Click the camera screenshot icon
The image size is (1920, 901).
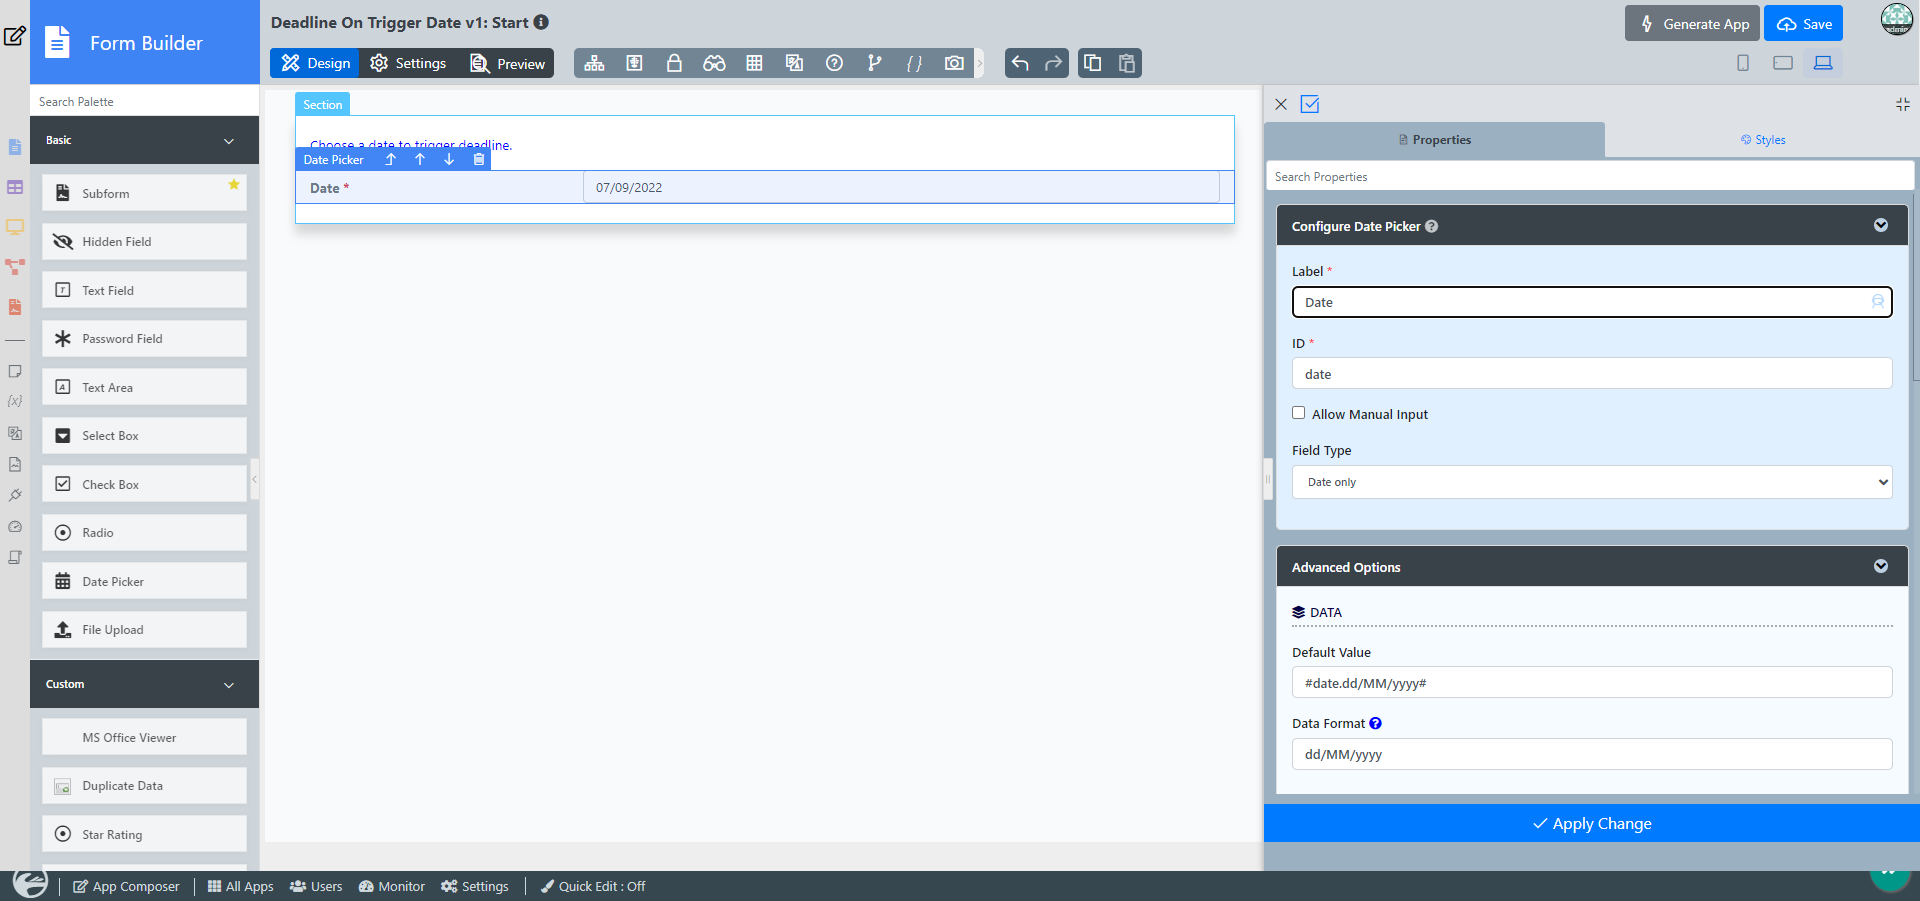[954, 63]
